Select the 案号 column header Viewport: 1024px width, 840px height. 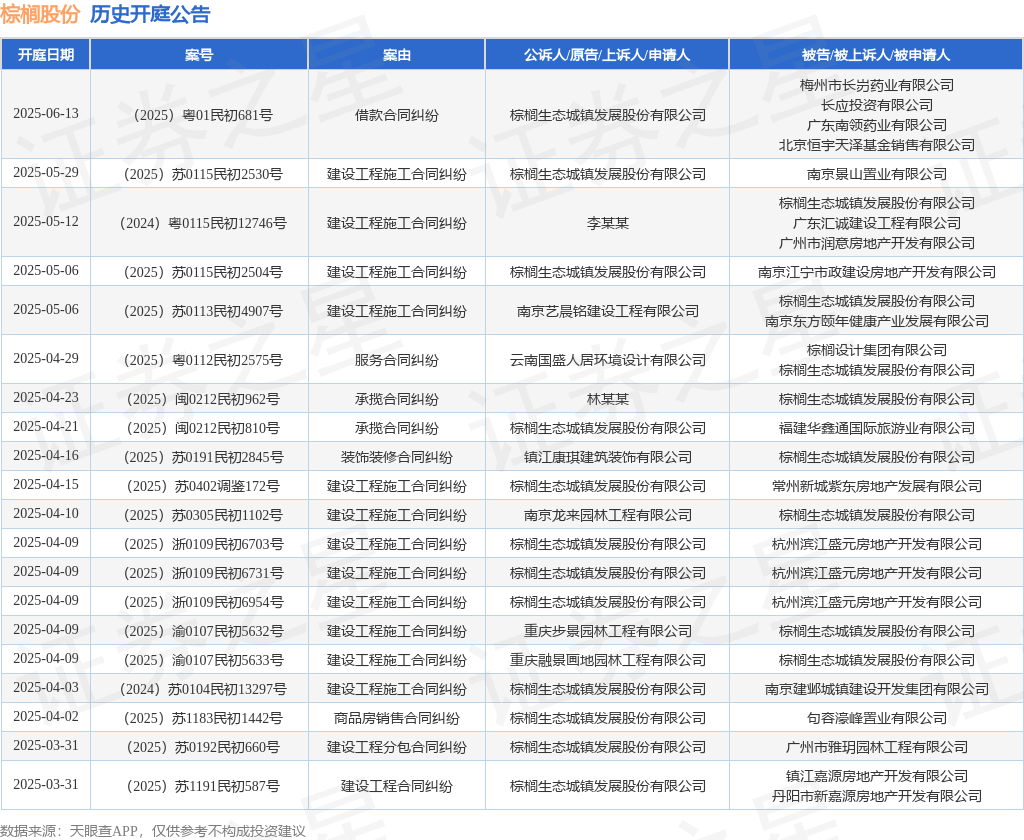point(199,55)
